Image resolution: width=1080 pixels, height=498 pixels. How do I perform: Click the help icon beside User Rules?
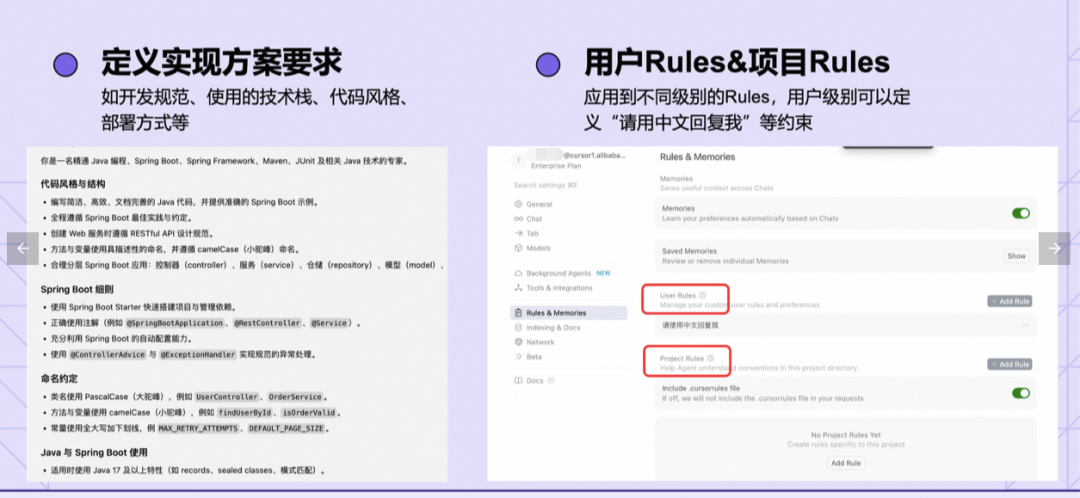tap(702, 295)
